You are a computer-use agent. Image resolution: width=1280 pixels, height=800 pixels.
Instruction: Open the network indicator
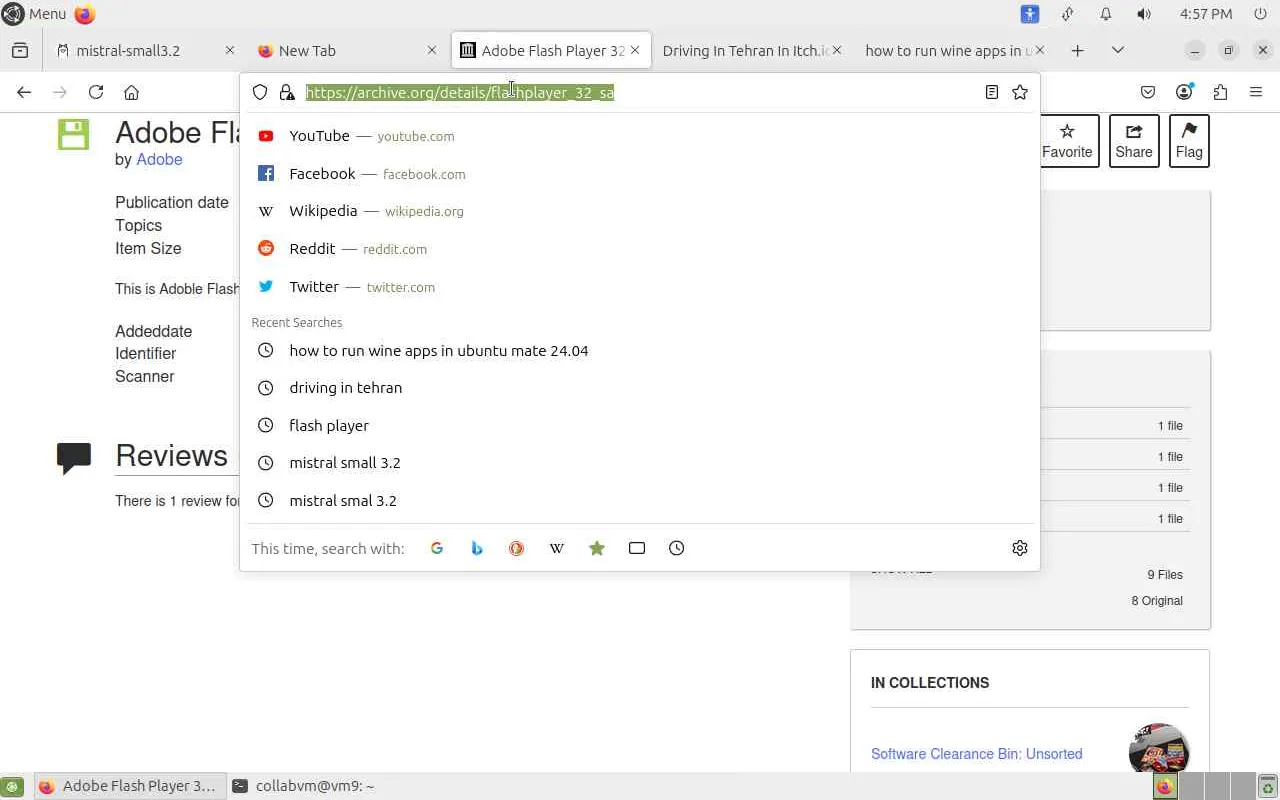click(1068, 14)
